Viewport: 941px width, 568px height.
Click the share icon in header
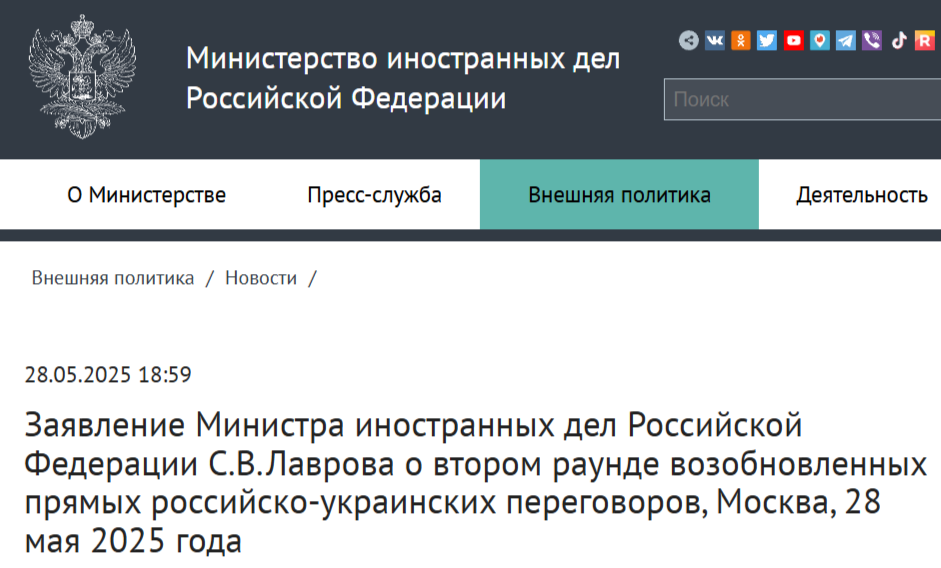coord(689,41)
